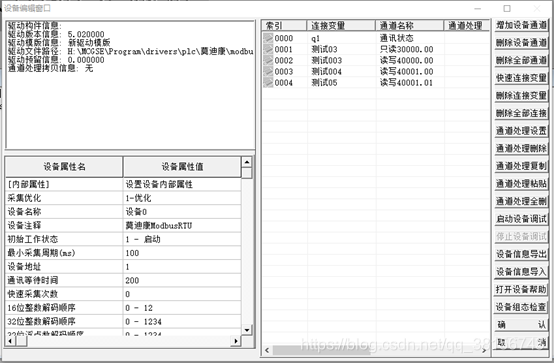Click the 驱动版本信息 line in the info box
Screen dimensions: 554x363
click(x=56, y=34)
